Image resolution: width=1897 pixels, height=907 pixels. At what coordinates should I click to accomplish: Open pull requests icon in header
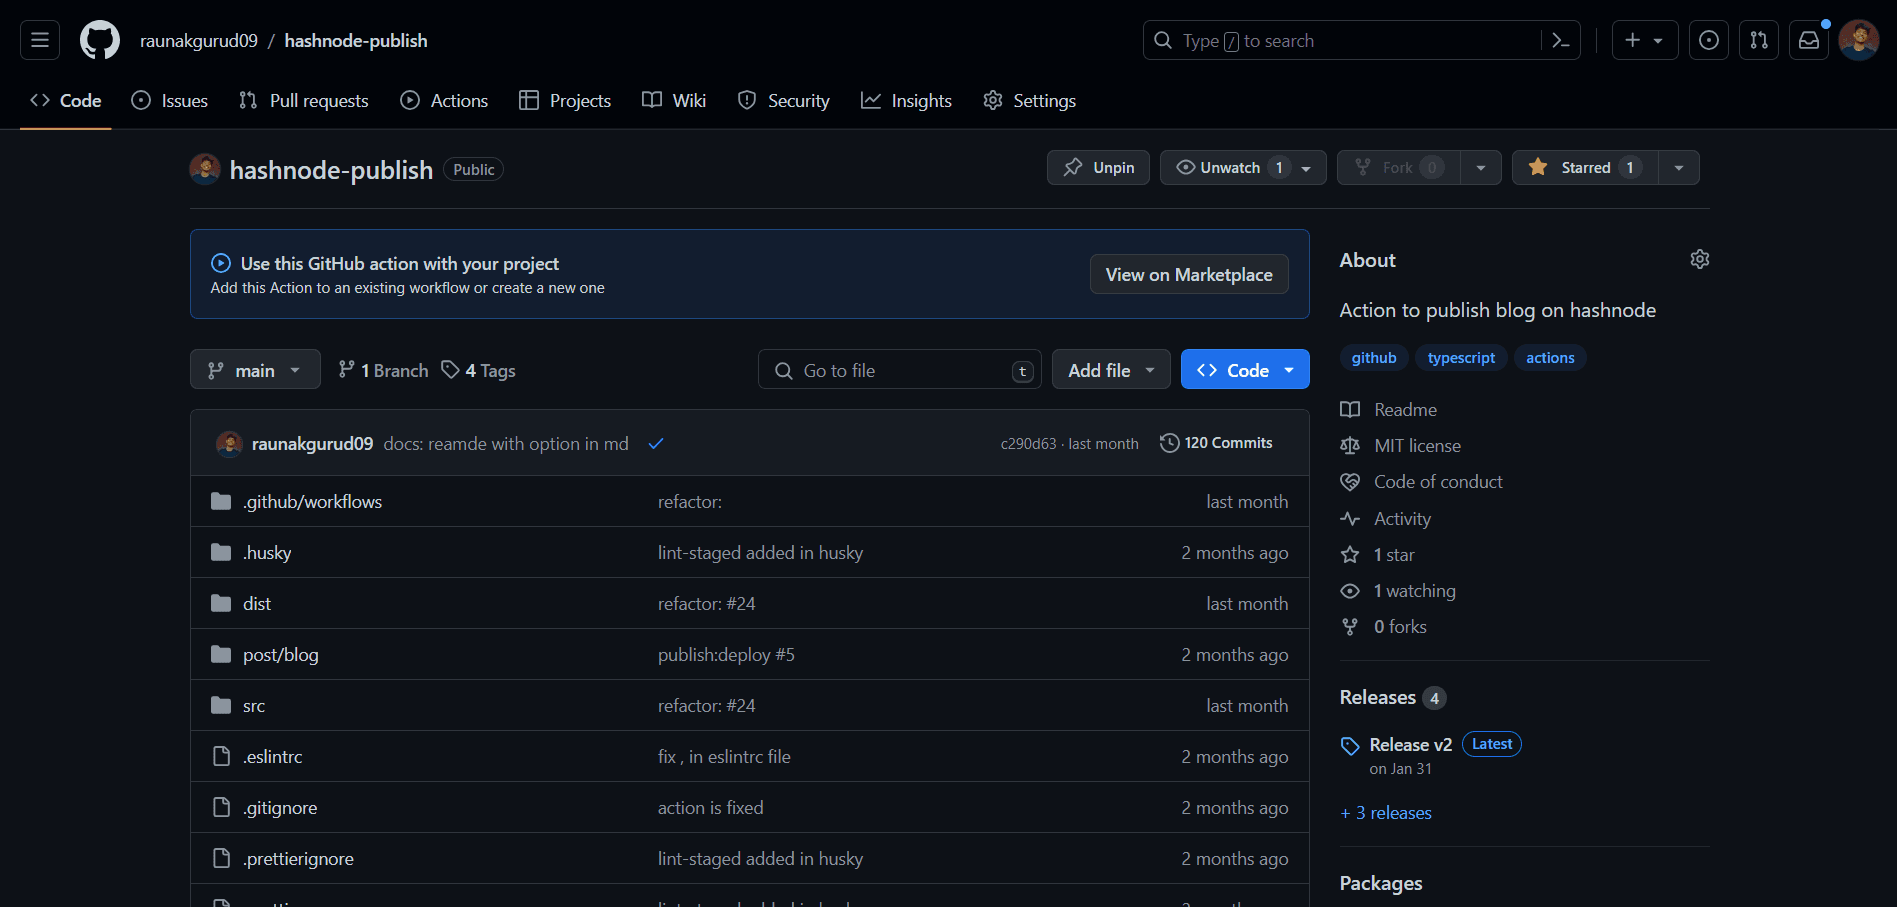pyautogui.click(x=1759, y=40)
